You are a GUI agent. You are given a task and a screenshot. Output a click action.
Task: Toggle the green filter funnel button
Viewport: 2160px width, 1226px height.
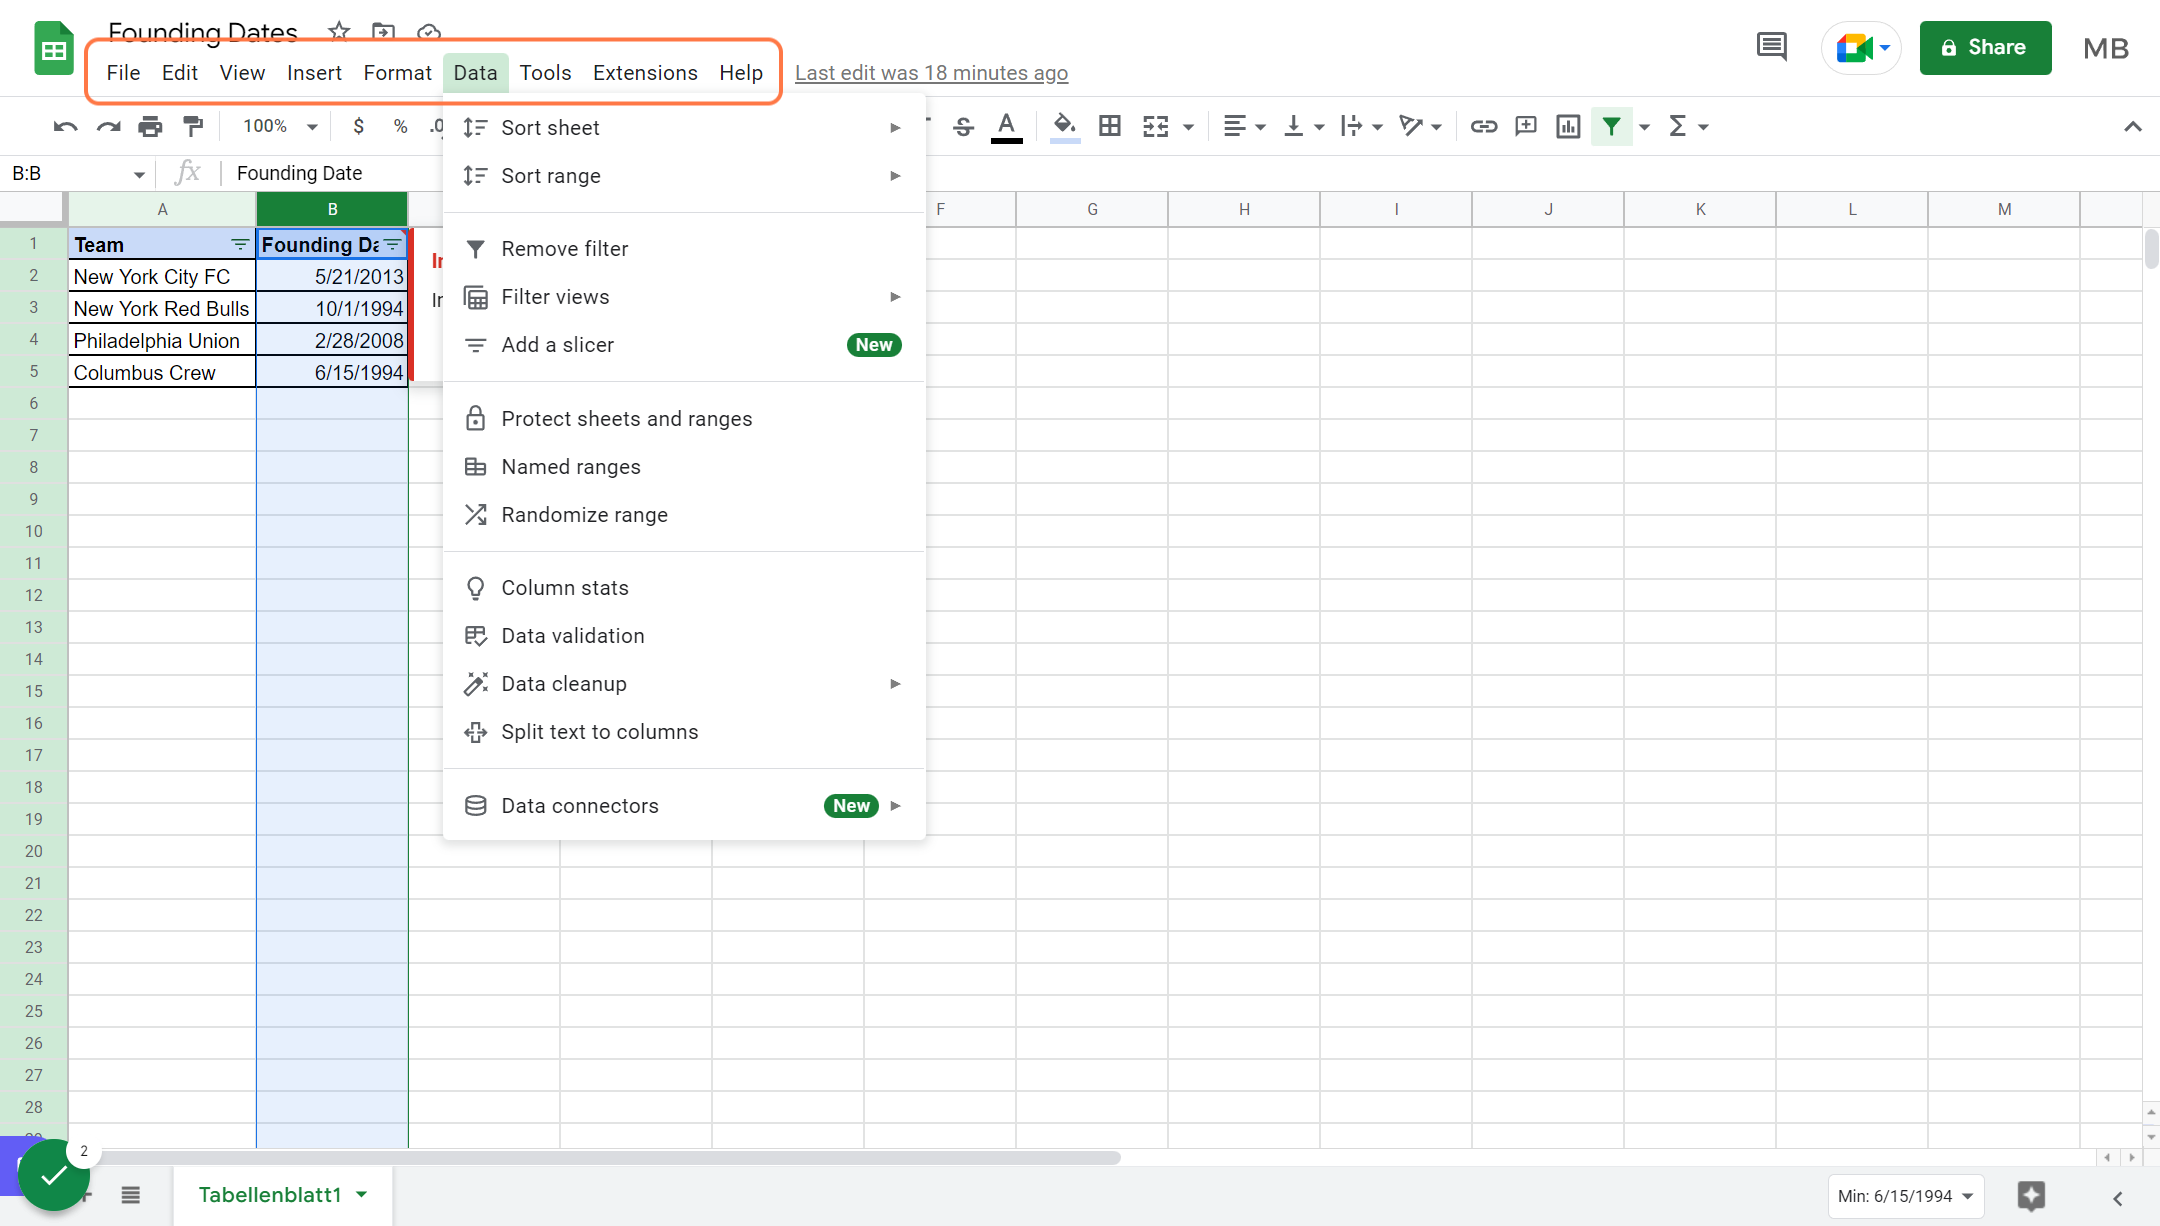coord(1611,126)
